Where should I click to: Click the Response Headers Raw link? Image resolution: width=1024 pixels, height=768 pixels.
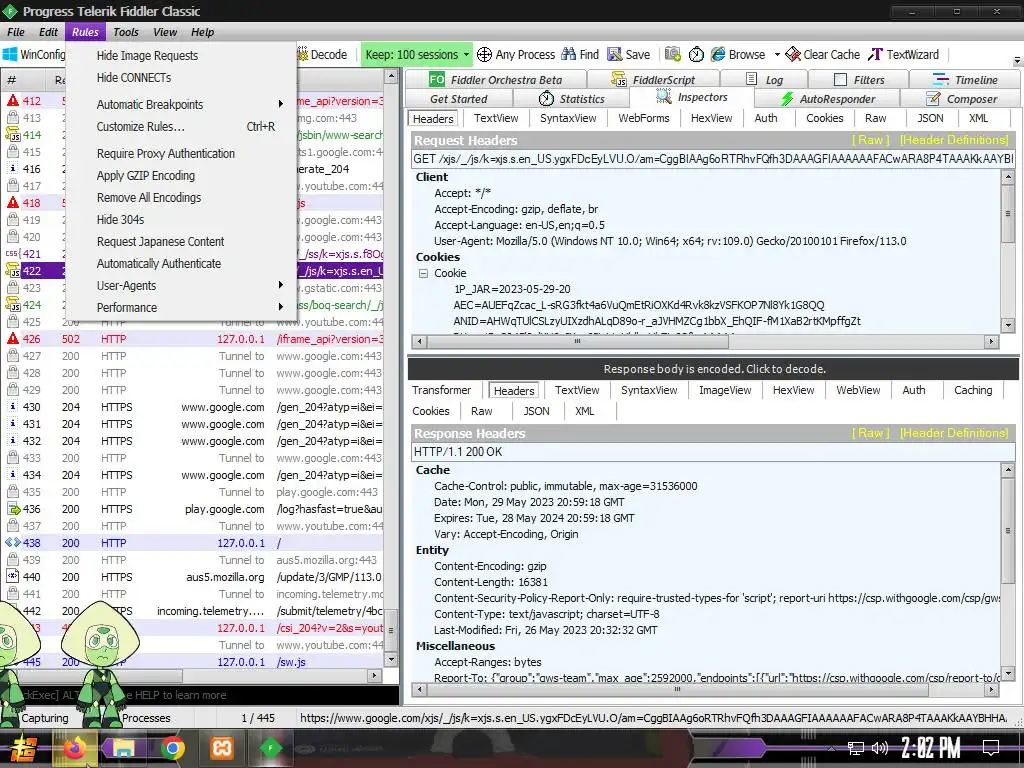tap(871, 433)
